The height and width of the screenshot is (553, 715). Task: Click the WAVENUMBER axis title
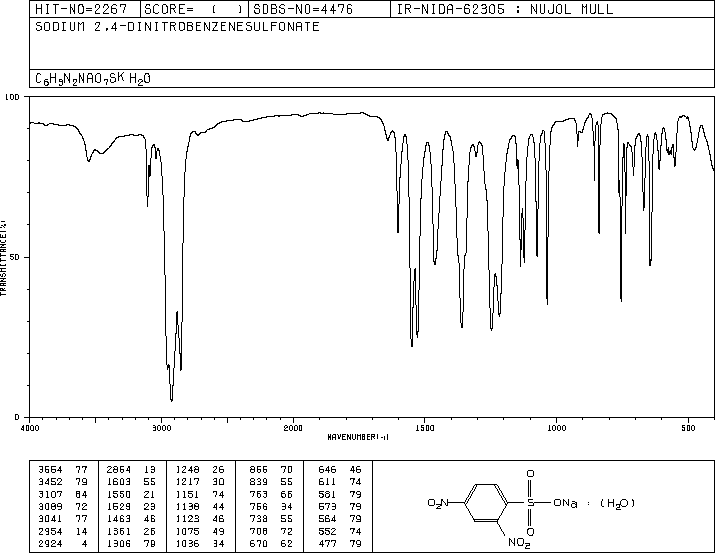pos(358,437)
